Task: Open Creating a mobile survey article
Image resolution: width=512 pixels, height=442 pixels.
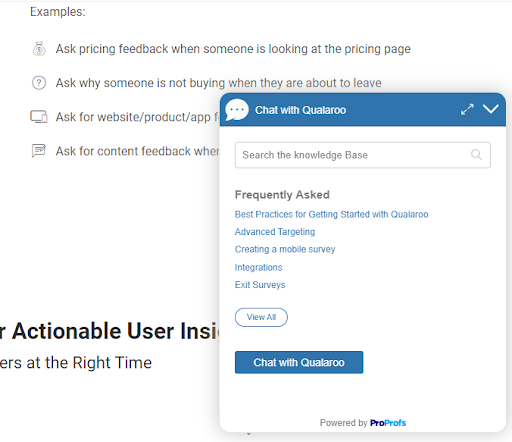Action: pyautogui.click(x=285, y=249)
